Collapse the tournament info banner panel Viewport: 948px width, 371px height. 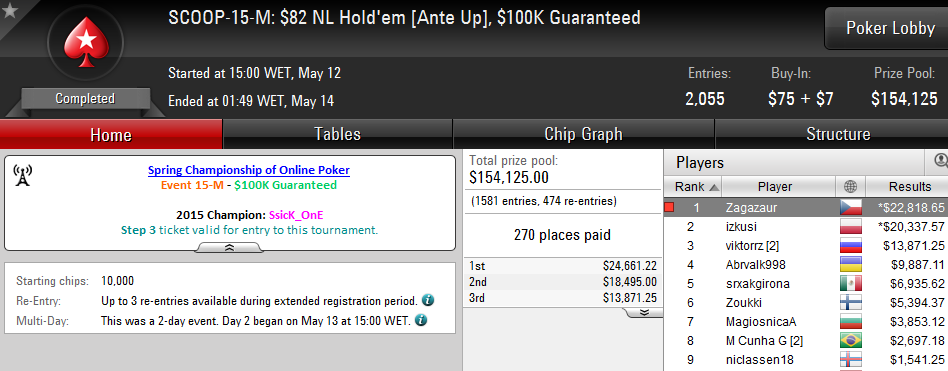(229, 248)
